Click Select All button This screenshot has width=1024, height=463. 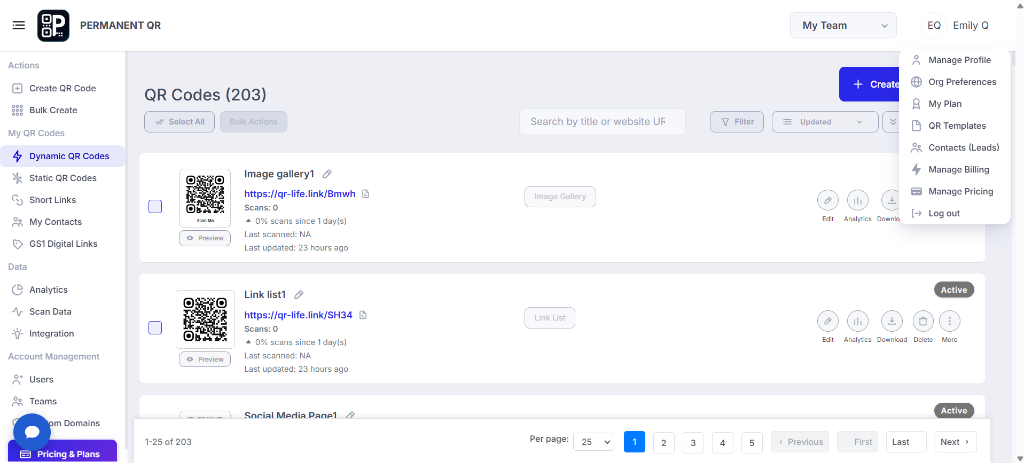(x=180, y=121)
